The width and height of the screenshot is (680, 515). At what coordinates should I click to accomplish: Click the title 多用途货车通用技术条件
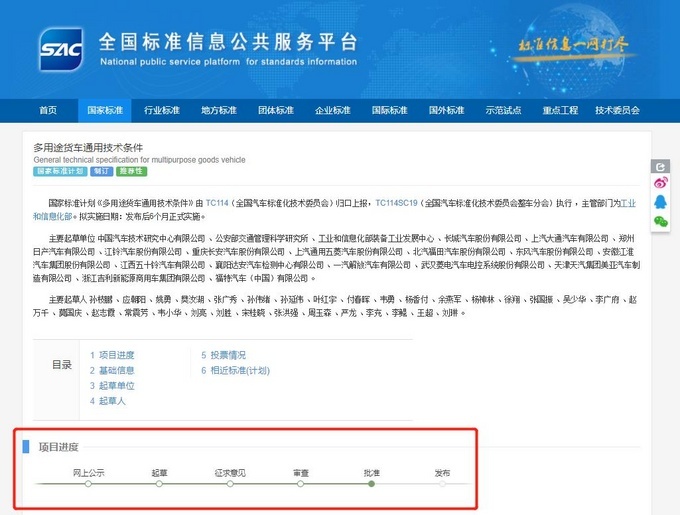coord(88,147)
